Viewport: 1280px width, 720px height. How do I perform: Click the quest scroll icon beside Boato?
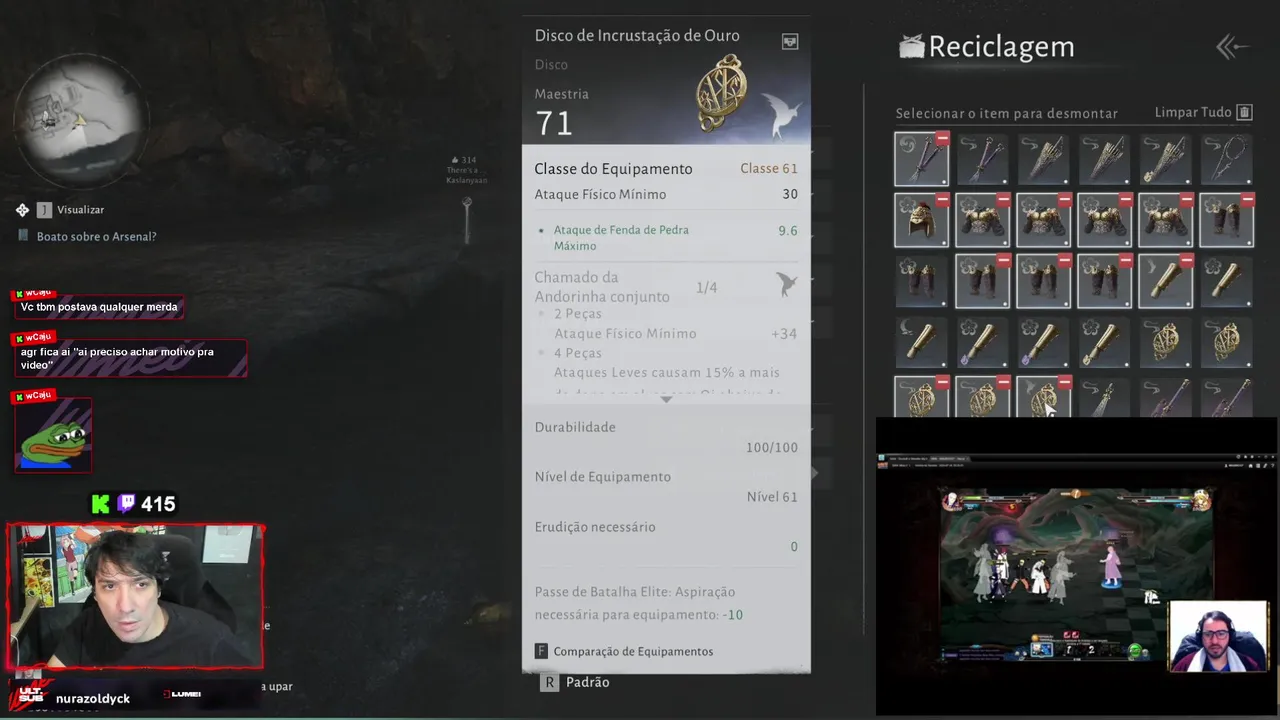23,236
